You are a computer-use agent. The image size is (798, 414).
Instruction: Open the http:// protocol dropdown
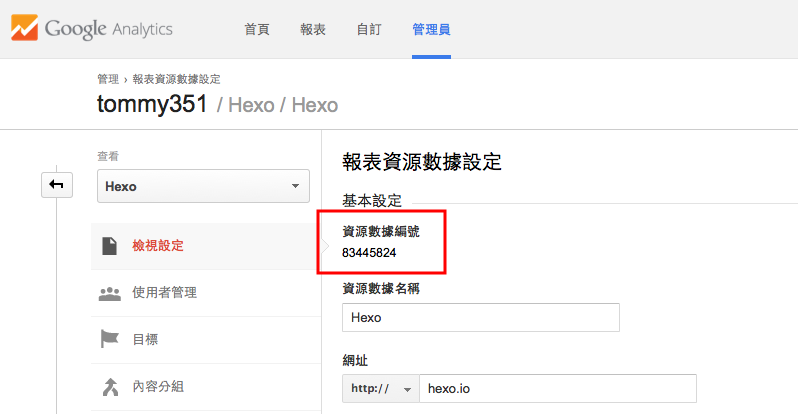click(x=379, y=388)
